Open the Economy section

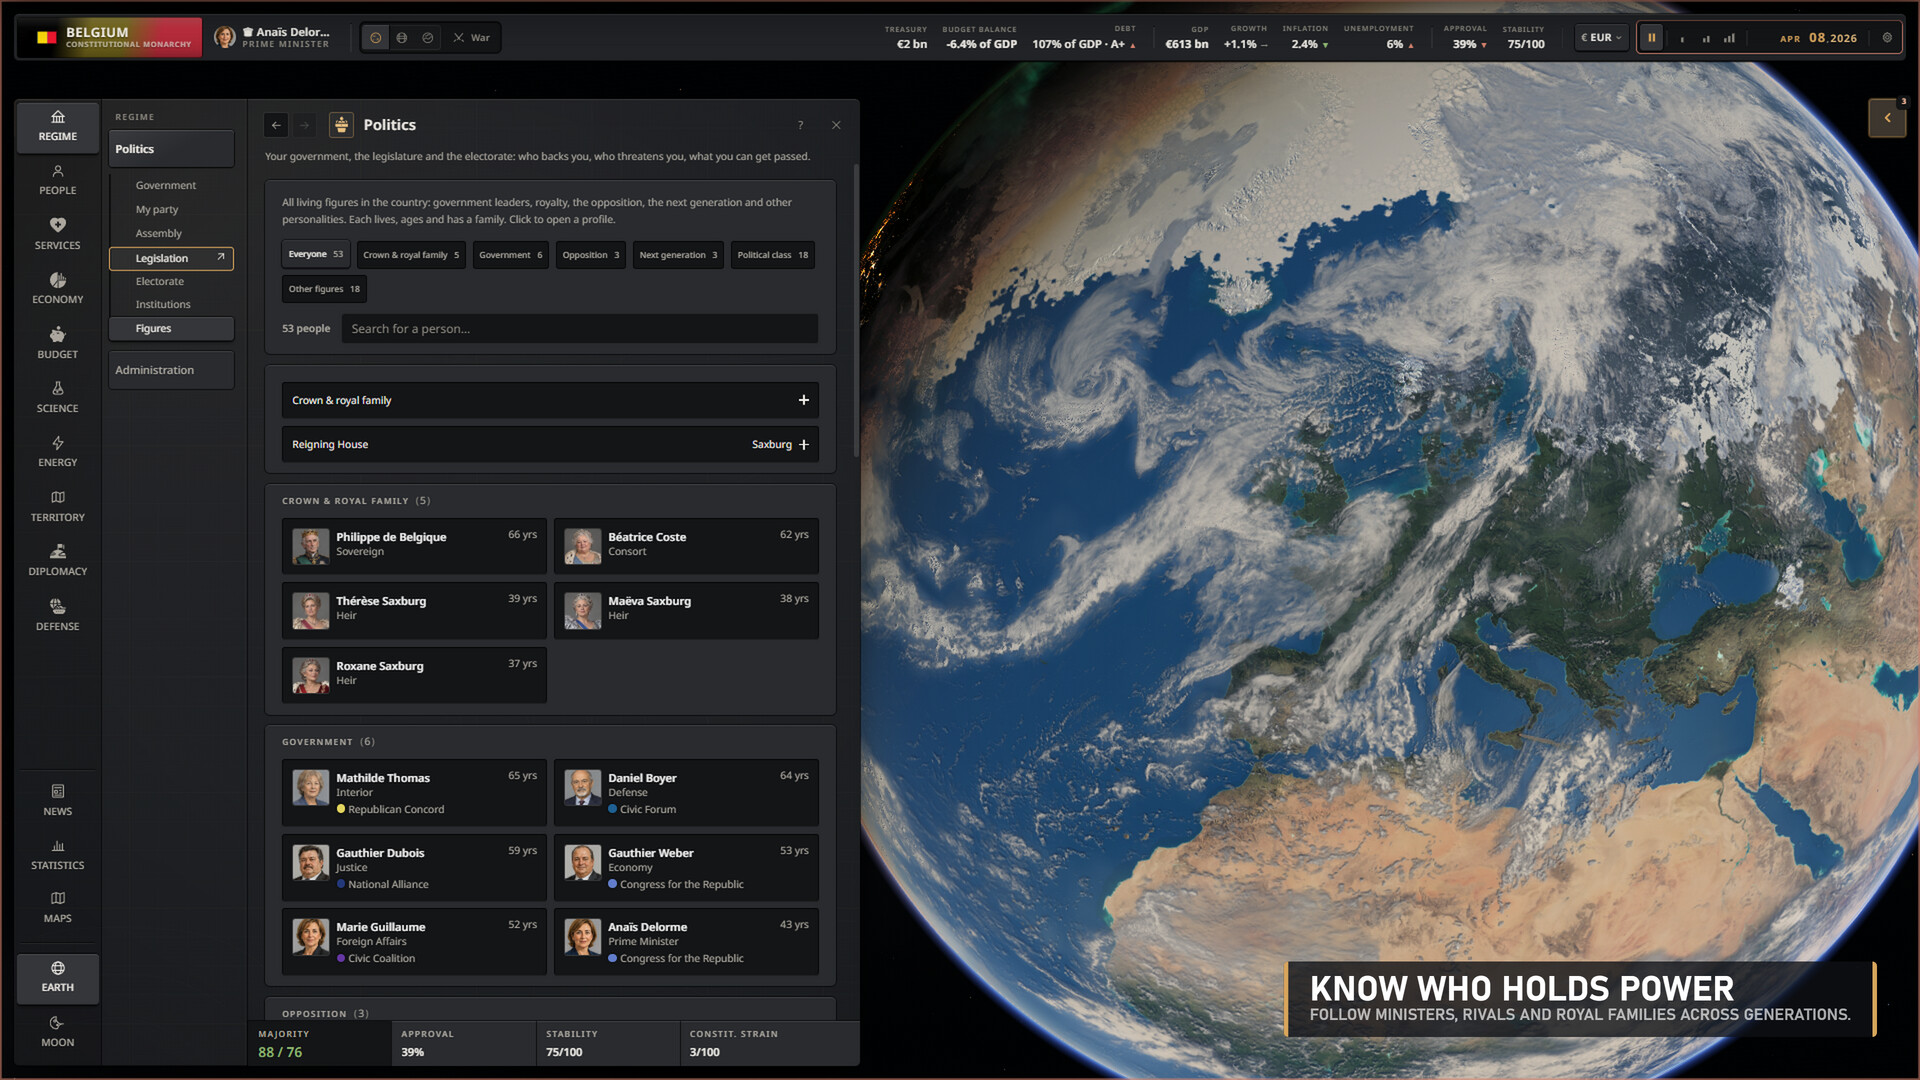(57, 289)
